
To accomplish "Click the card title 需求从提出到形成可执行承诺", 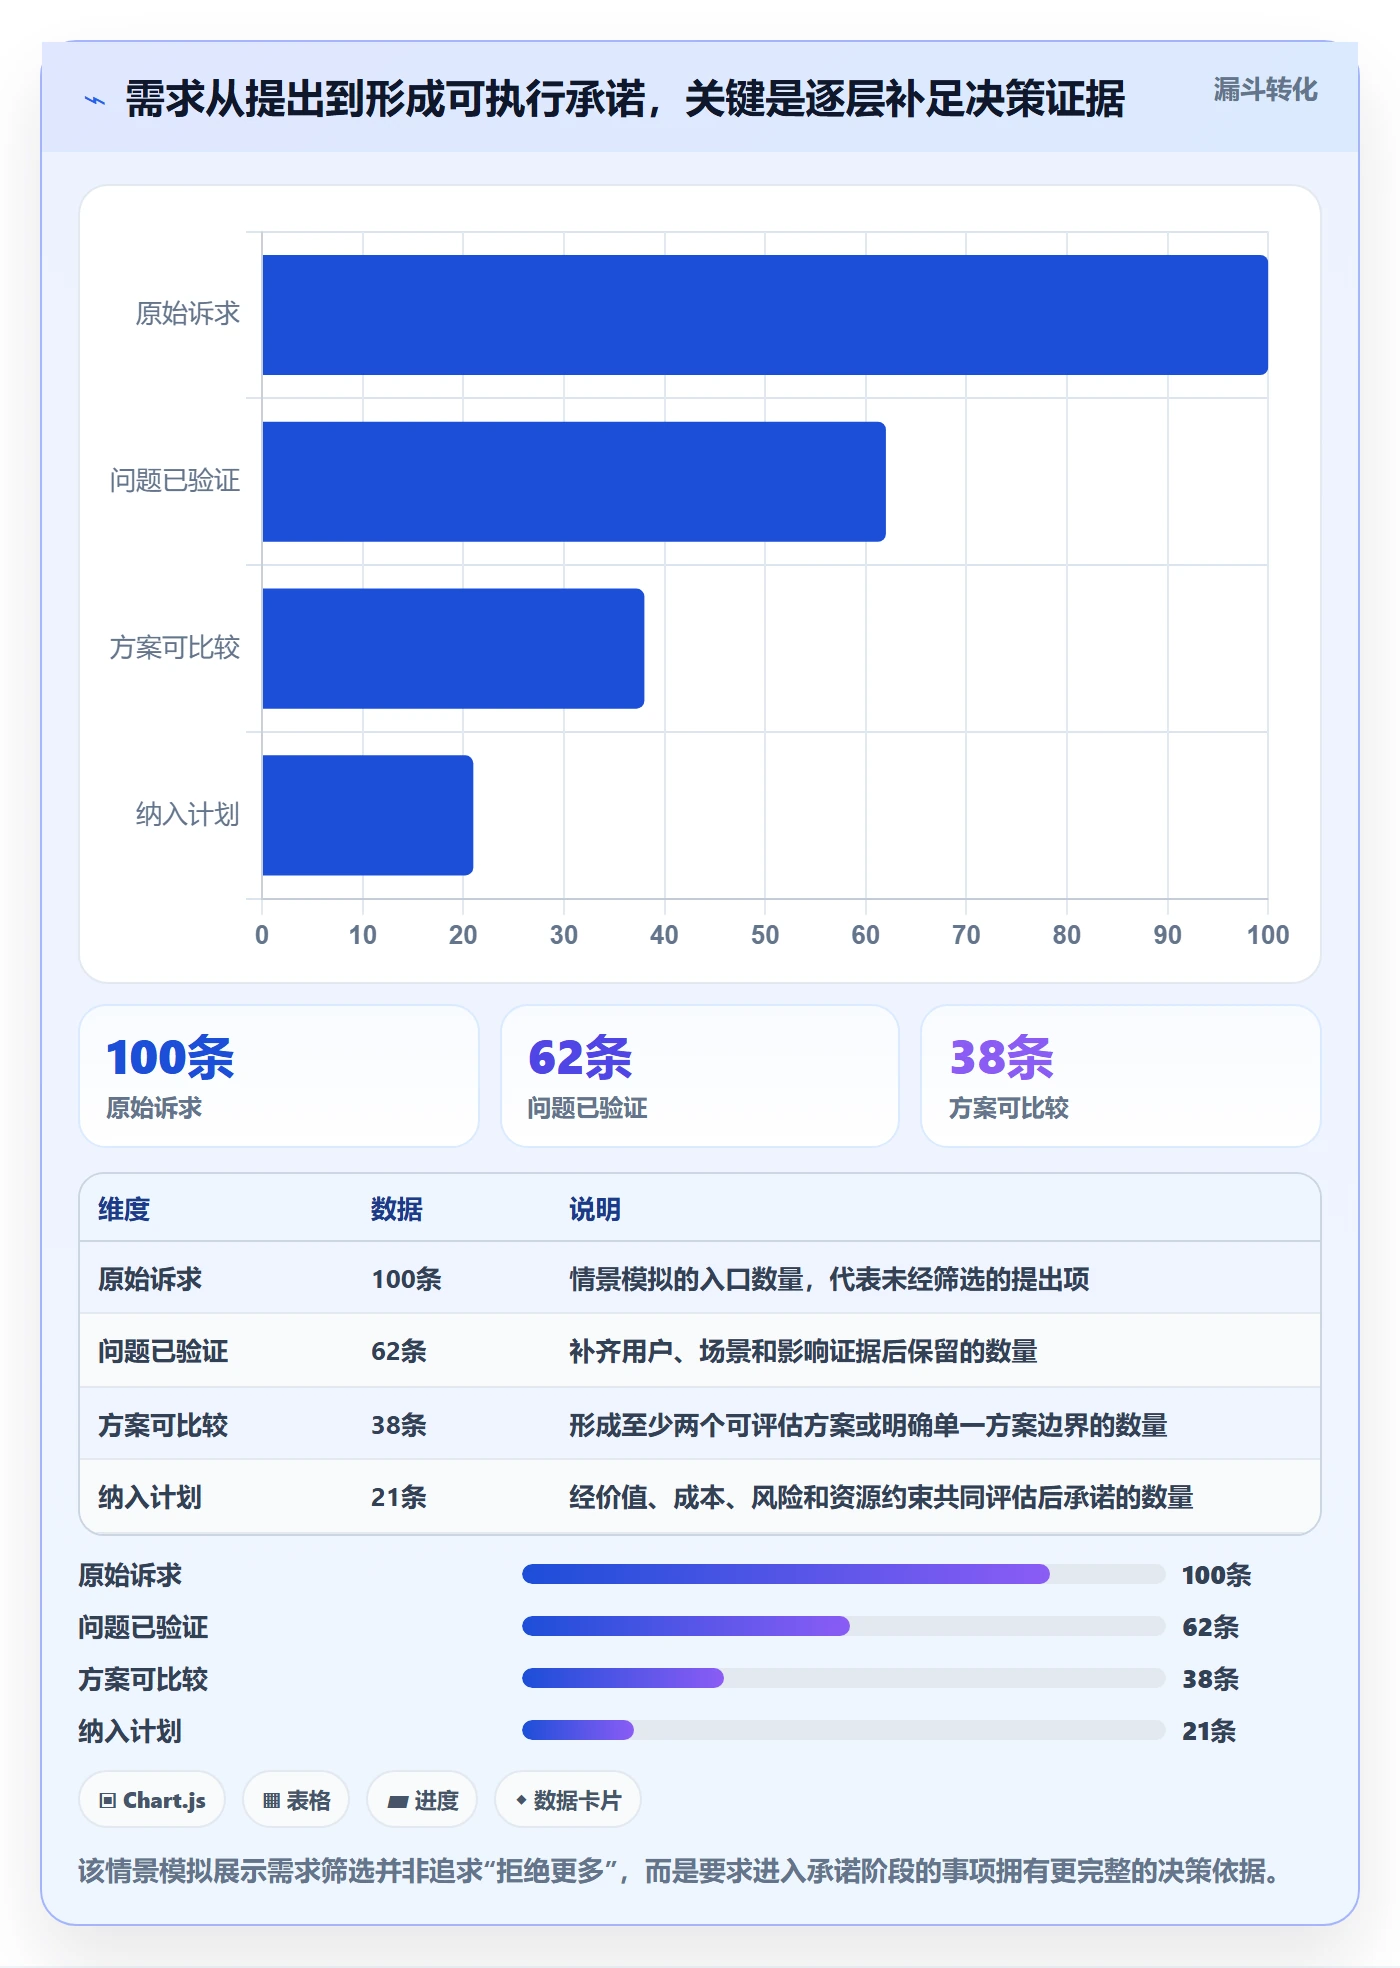I will tap(625, 99).
